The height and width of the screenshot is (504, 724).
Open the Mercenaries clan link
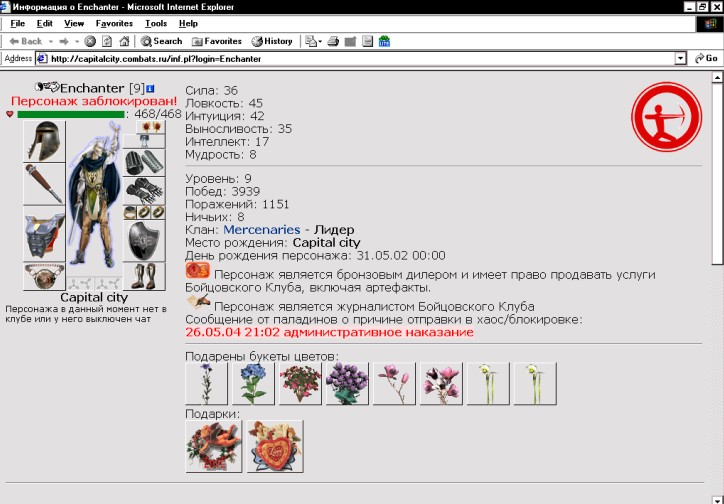[262, 230]
